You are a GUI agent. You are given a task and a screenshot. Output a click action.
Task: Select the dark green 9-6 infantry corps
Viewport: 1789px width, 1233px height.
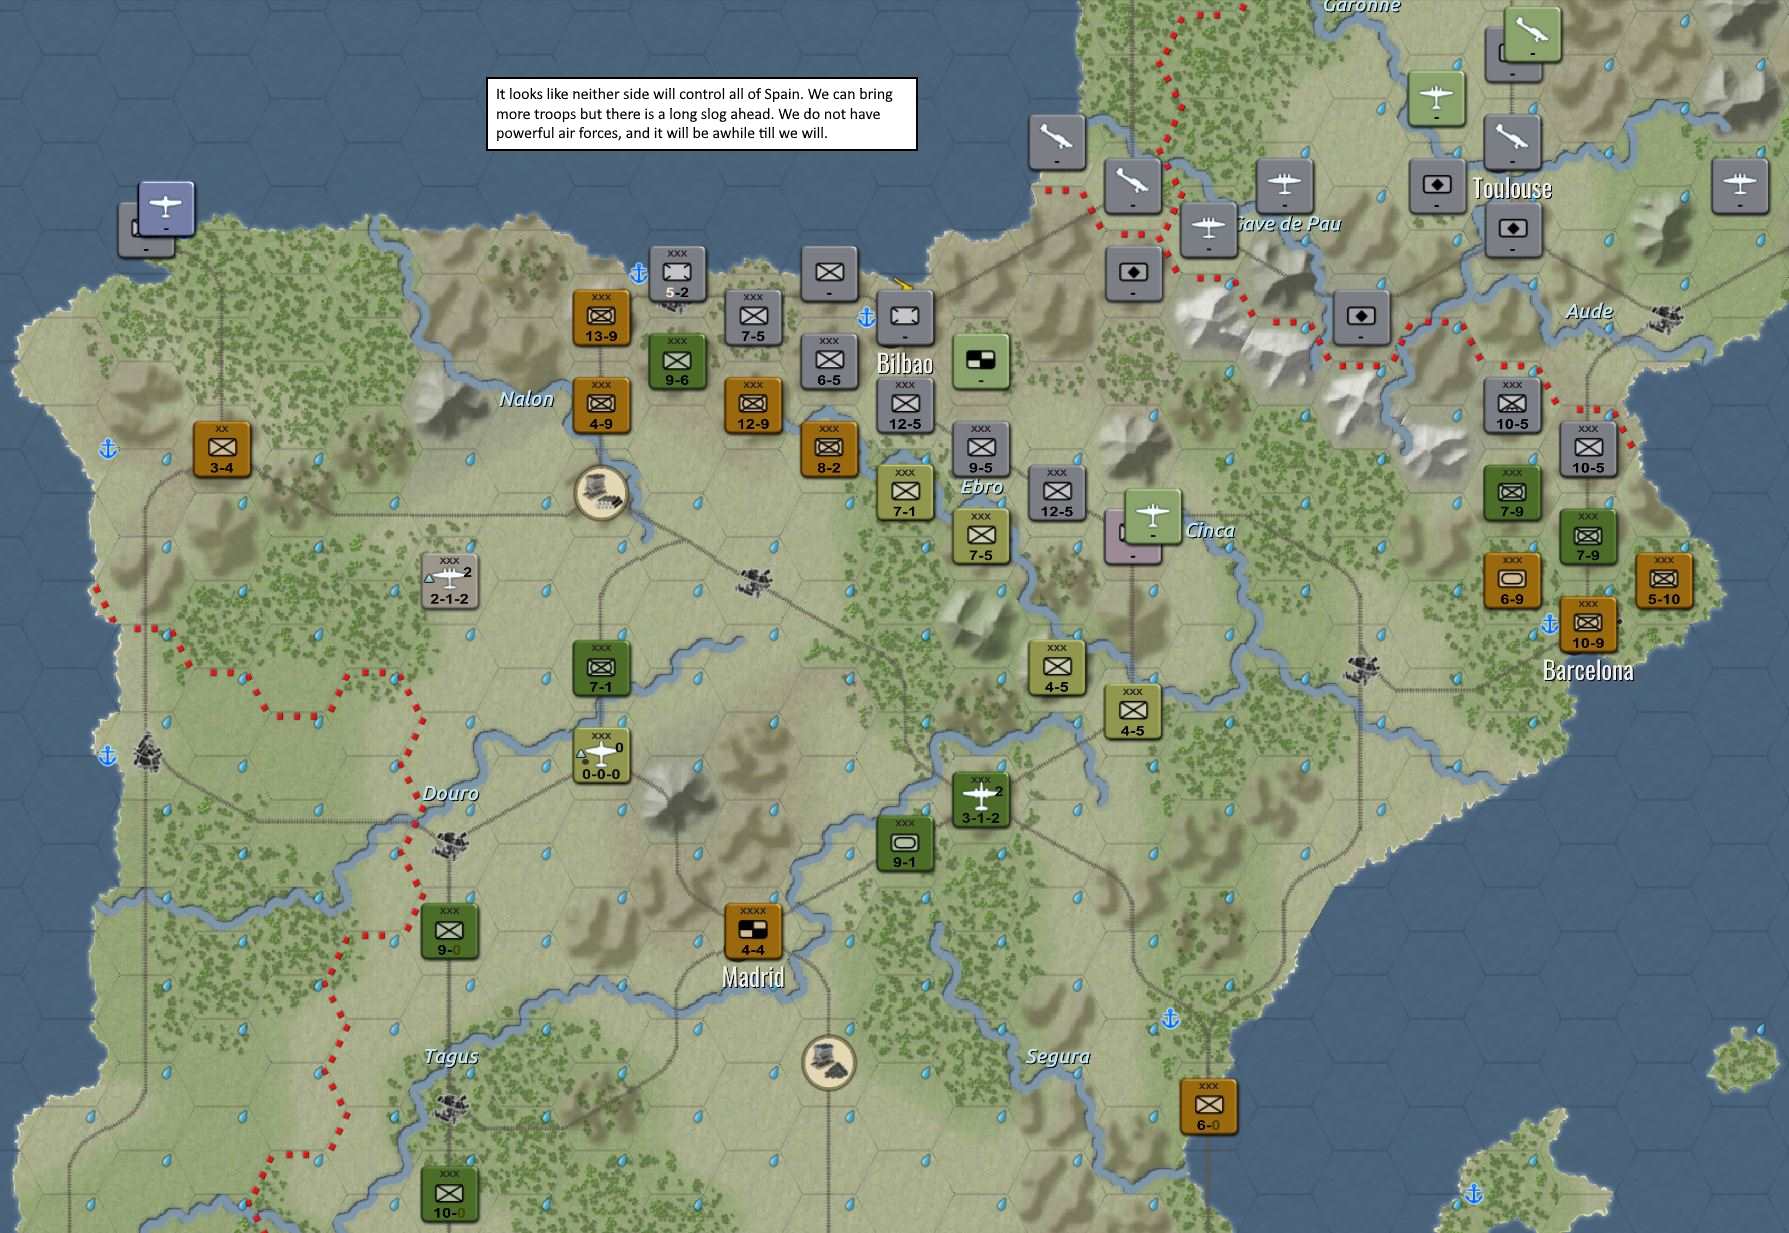click(677, 361)
